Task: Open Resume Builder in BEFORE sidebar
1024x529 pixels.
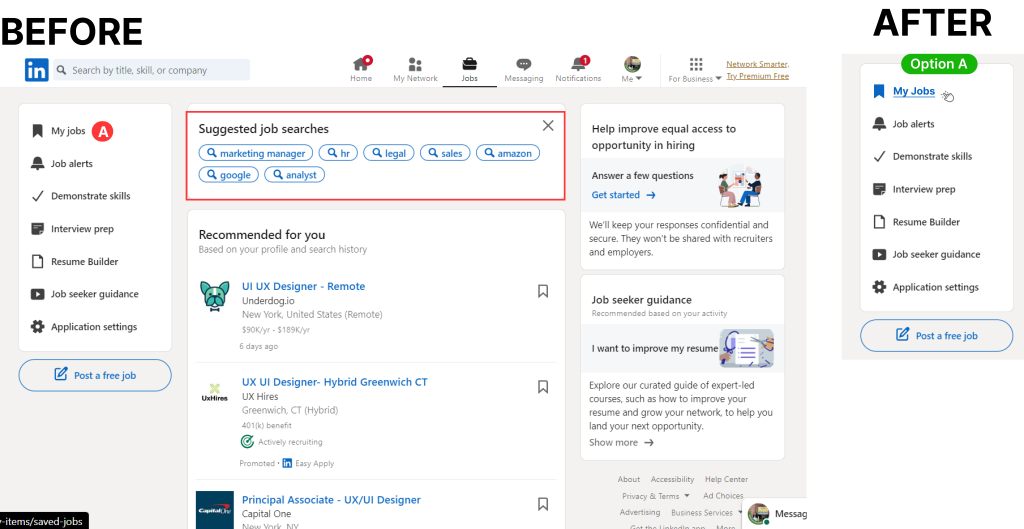Action: [x=85, y=262]
